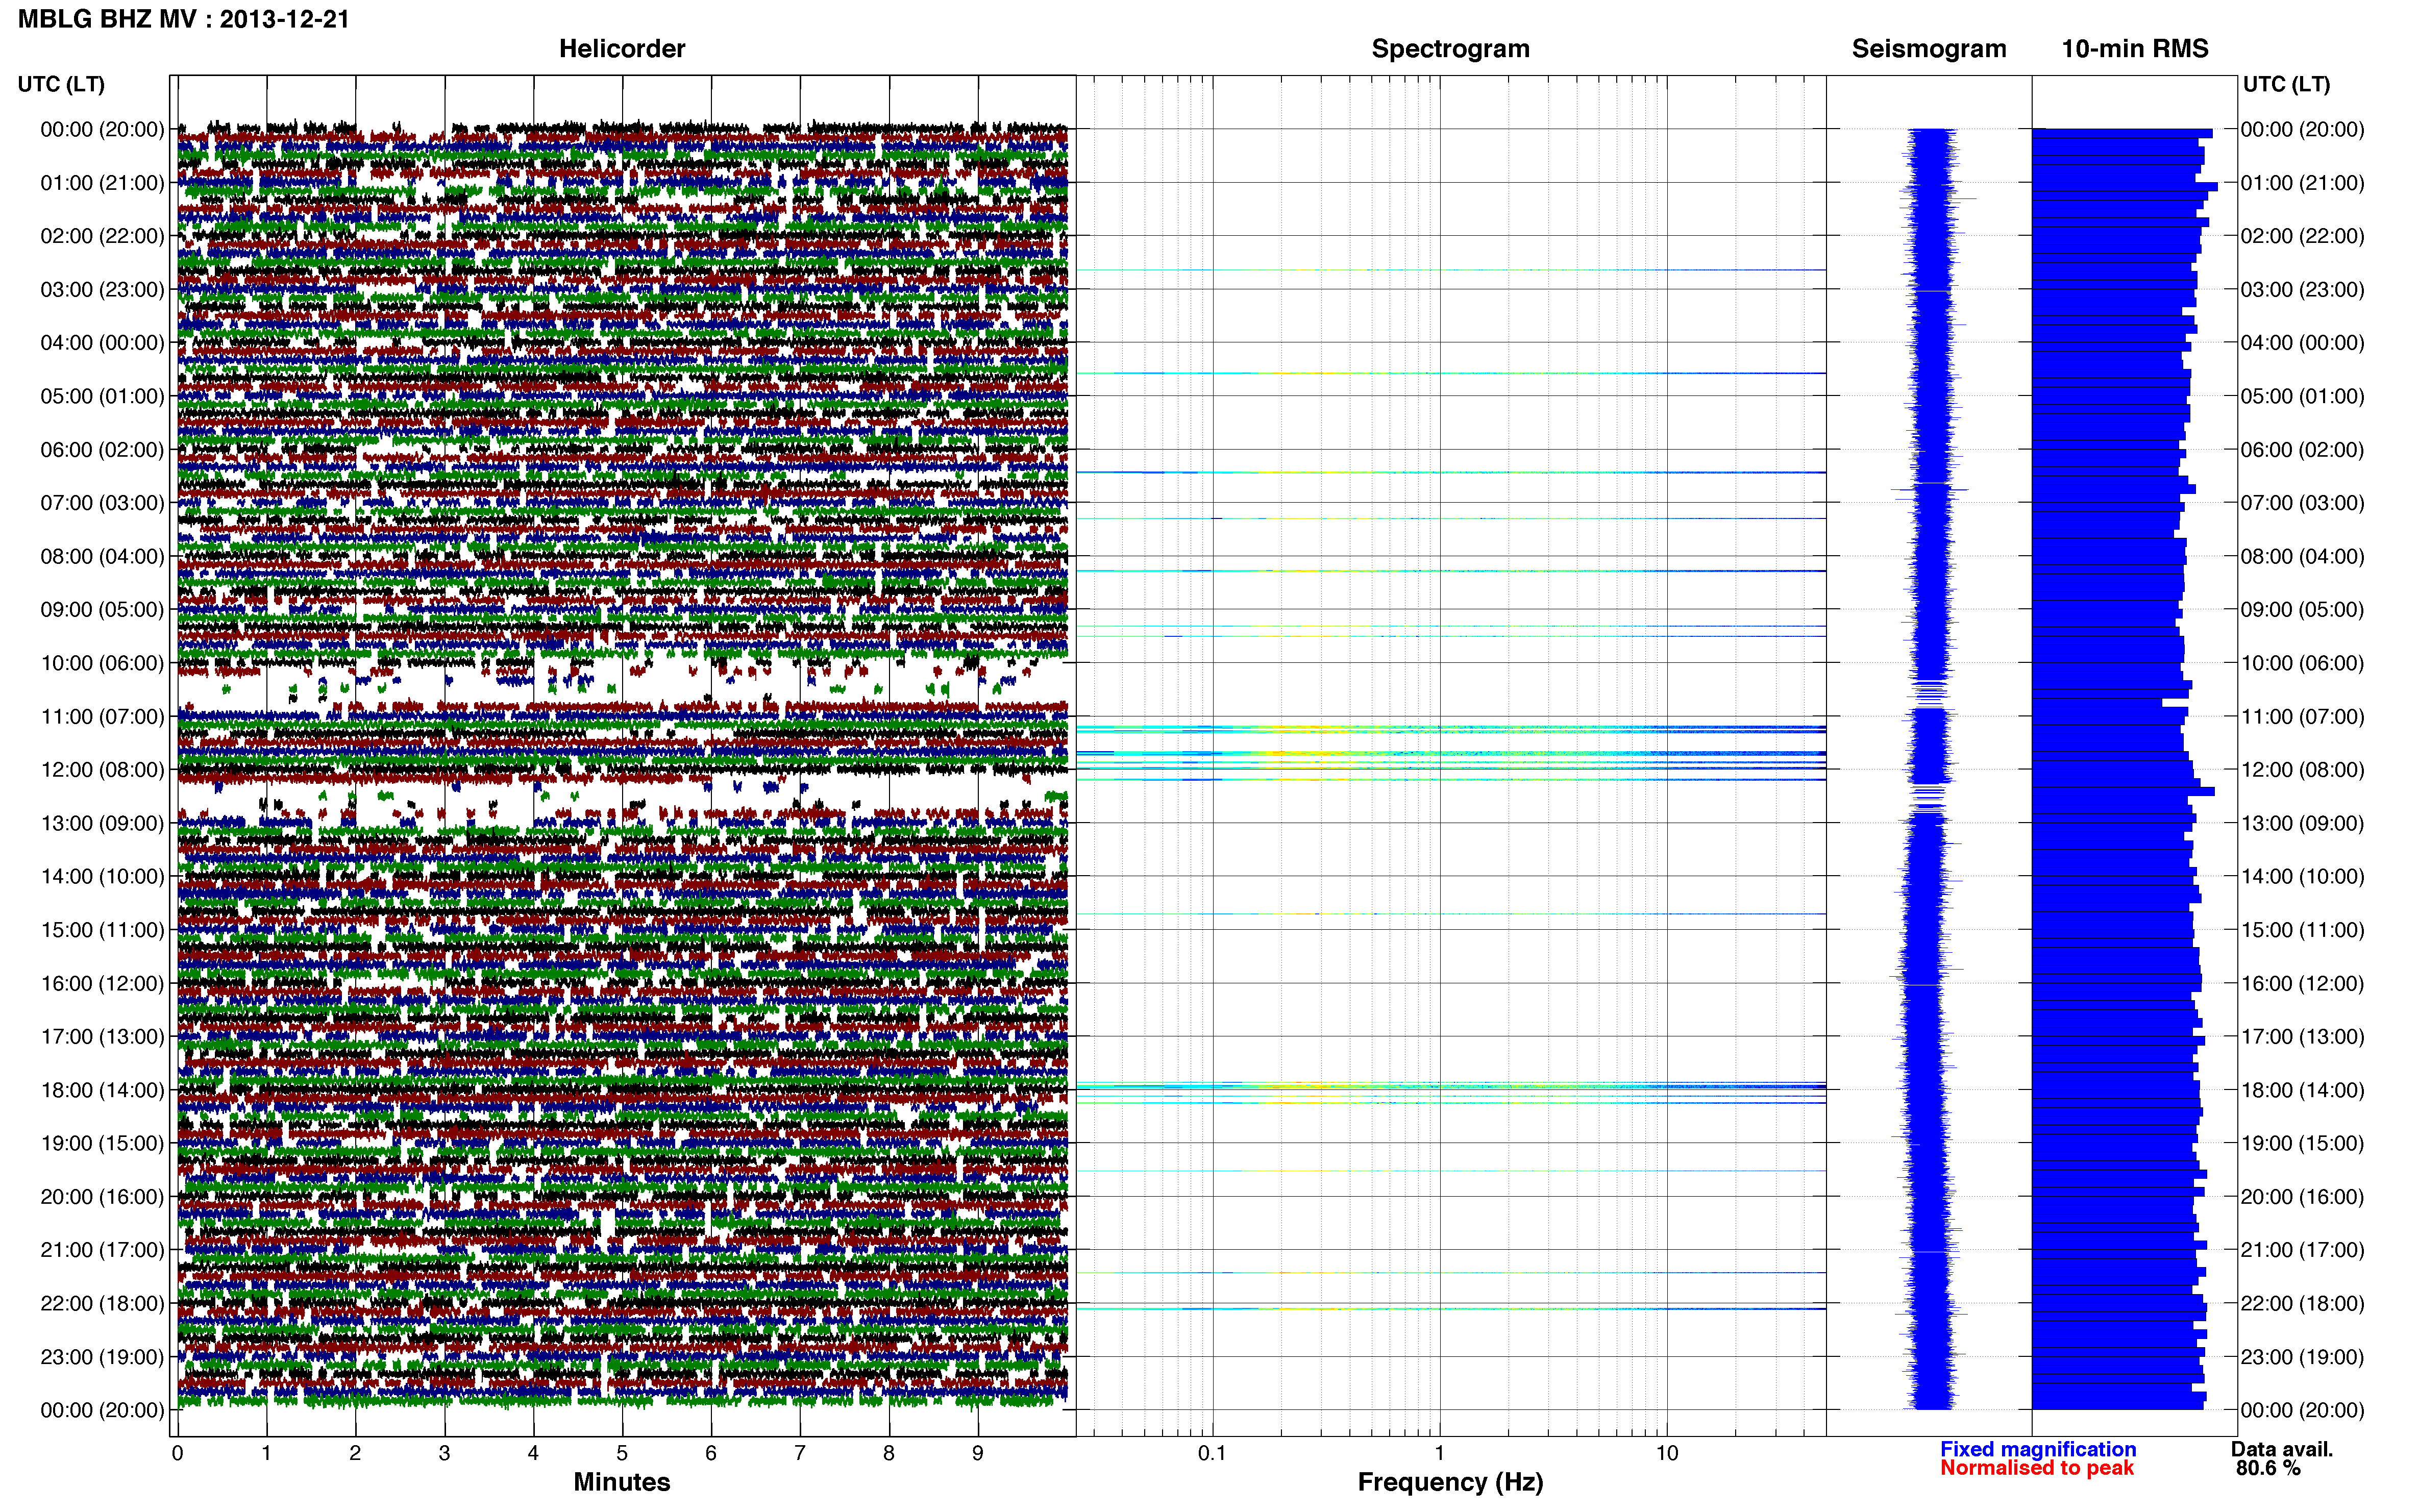Click "03:00 (23:00)" on the left time axis
This screenshot has height=1512, width=2419.
(x=102, y=289)
